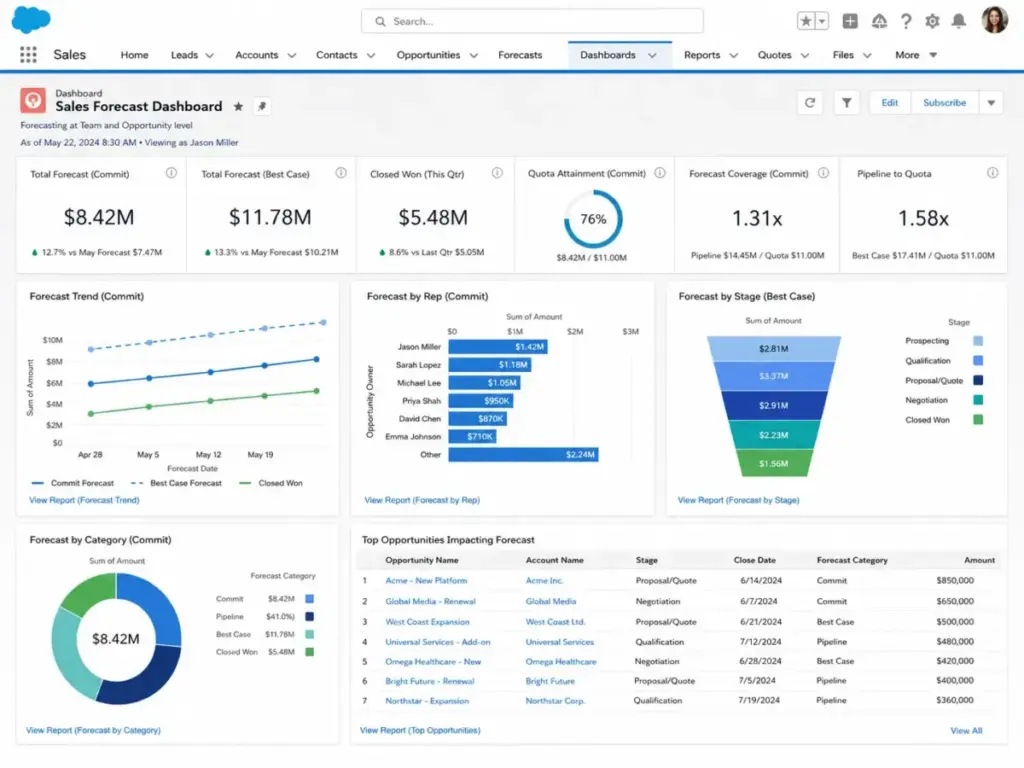
Task: Refresh the dashboard
Action: [810, 103]
